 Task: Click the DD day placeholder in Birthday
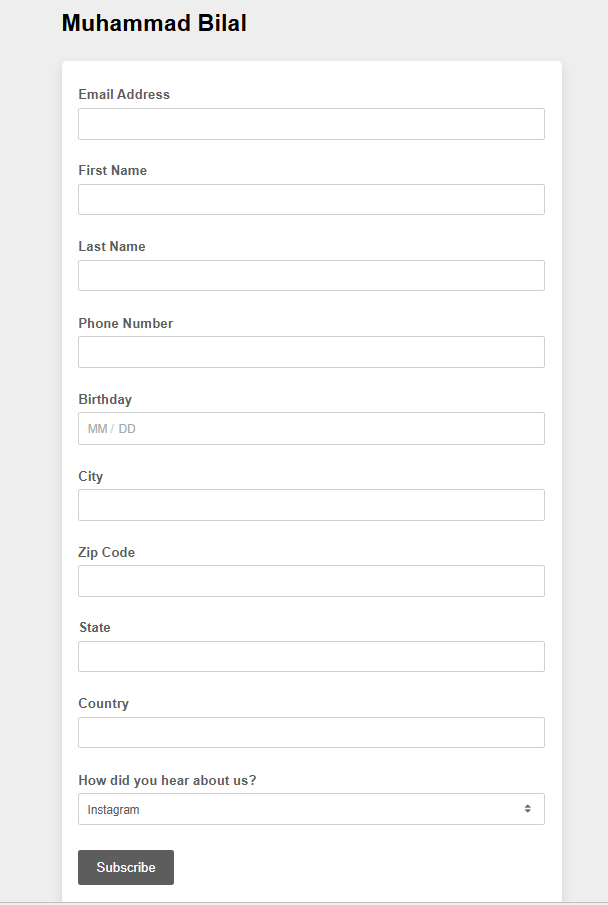point(127,429)
